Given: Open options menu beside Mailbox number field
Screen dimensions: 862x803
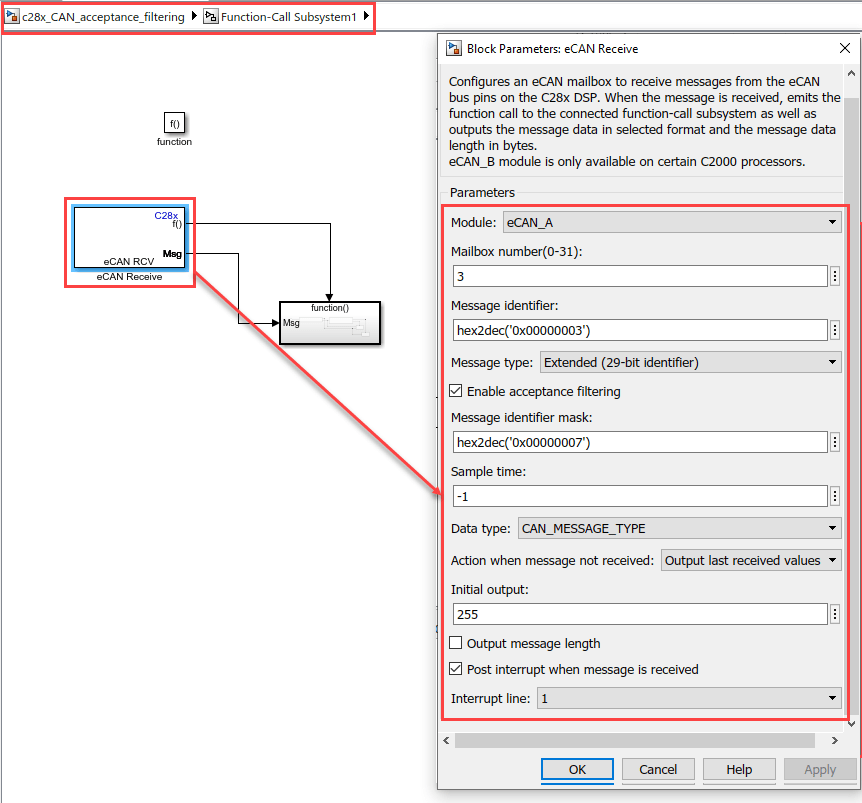Looking at the screenshot, I should coord(835,276).
